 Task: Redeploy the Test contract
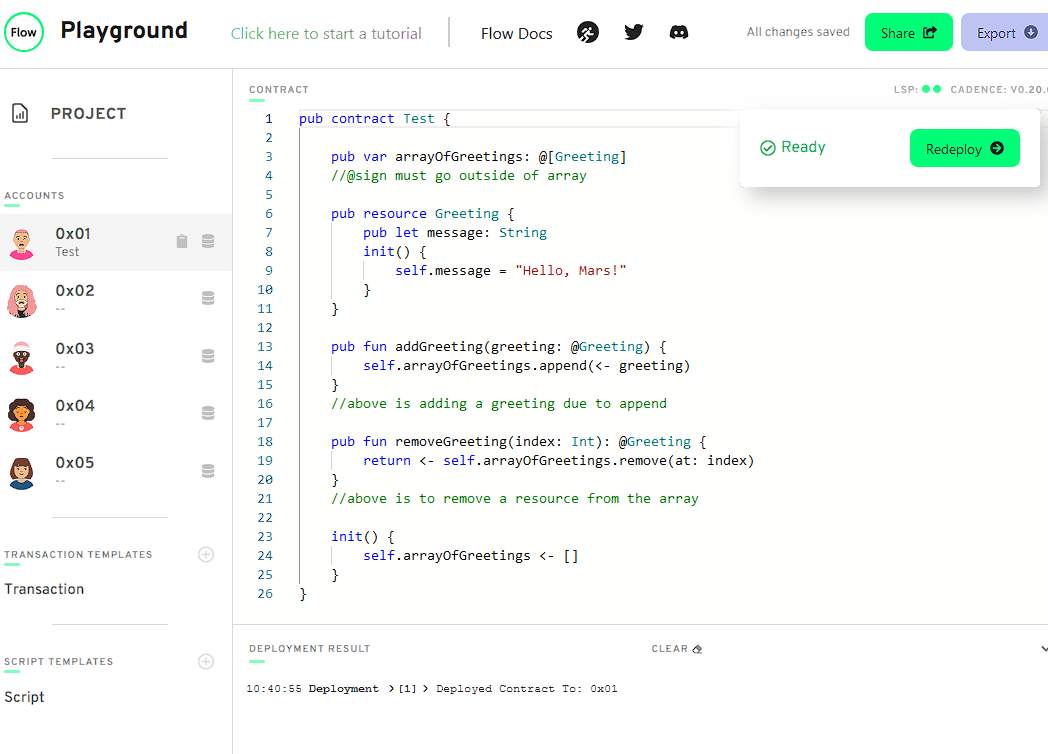[964, 148]
